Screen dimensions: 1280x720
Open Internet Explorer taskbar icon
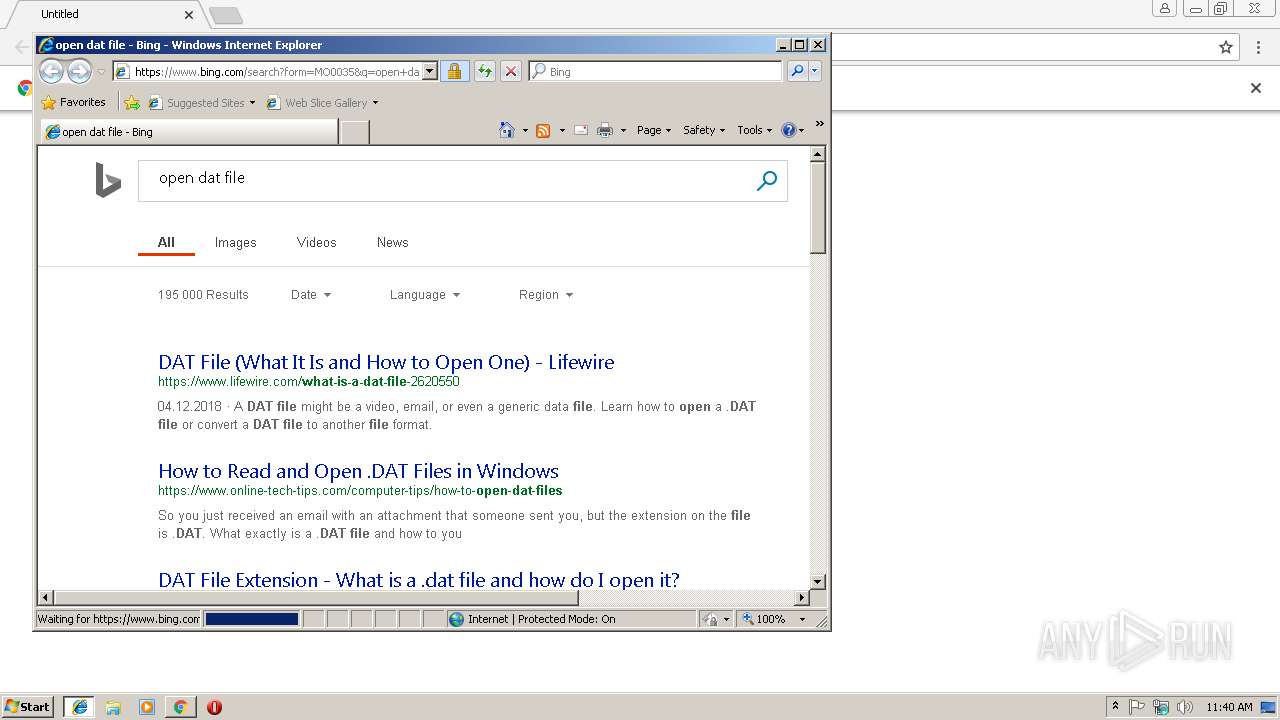pos(79,707)
